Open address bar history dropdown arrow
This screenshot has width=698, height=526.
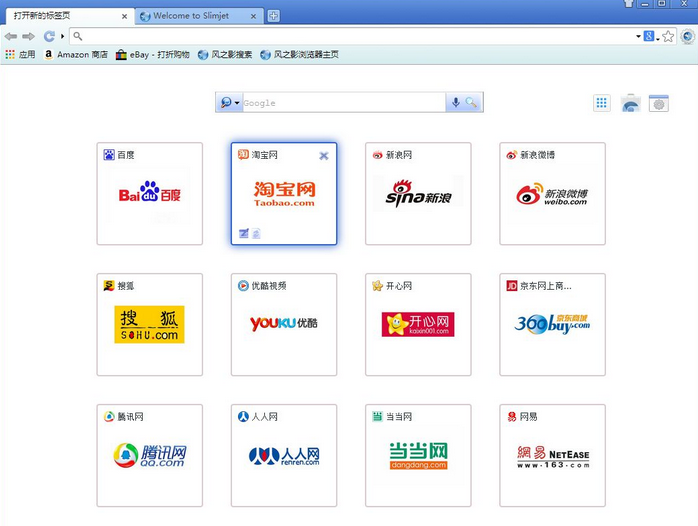[x=638, y=36]
